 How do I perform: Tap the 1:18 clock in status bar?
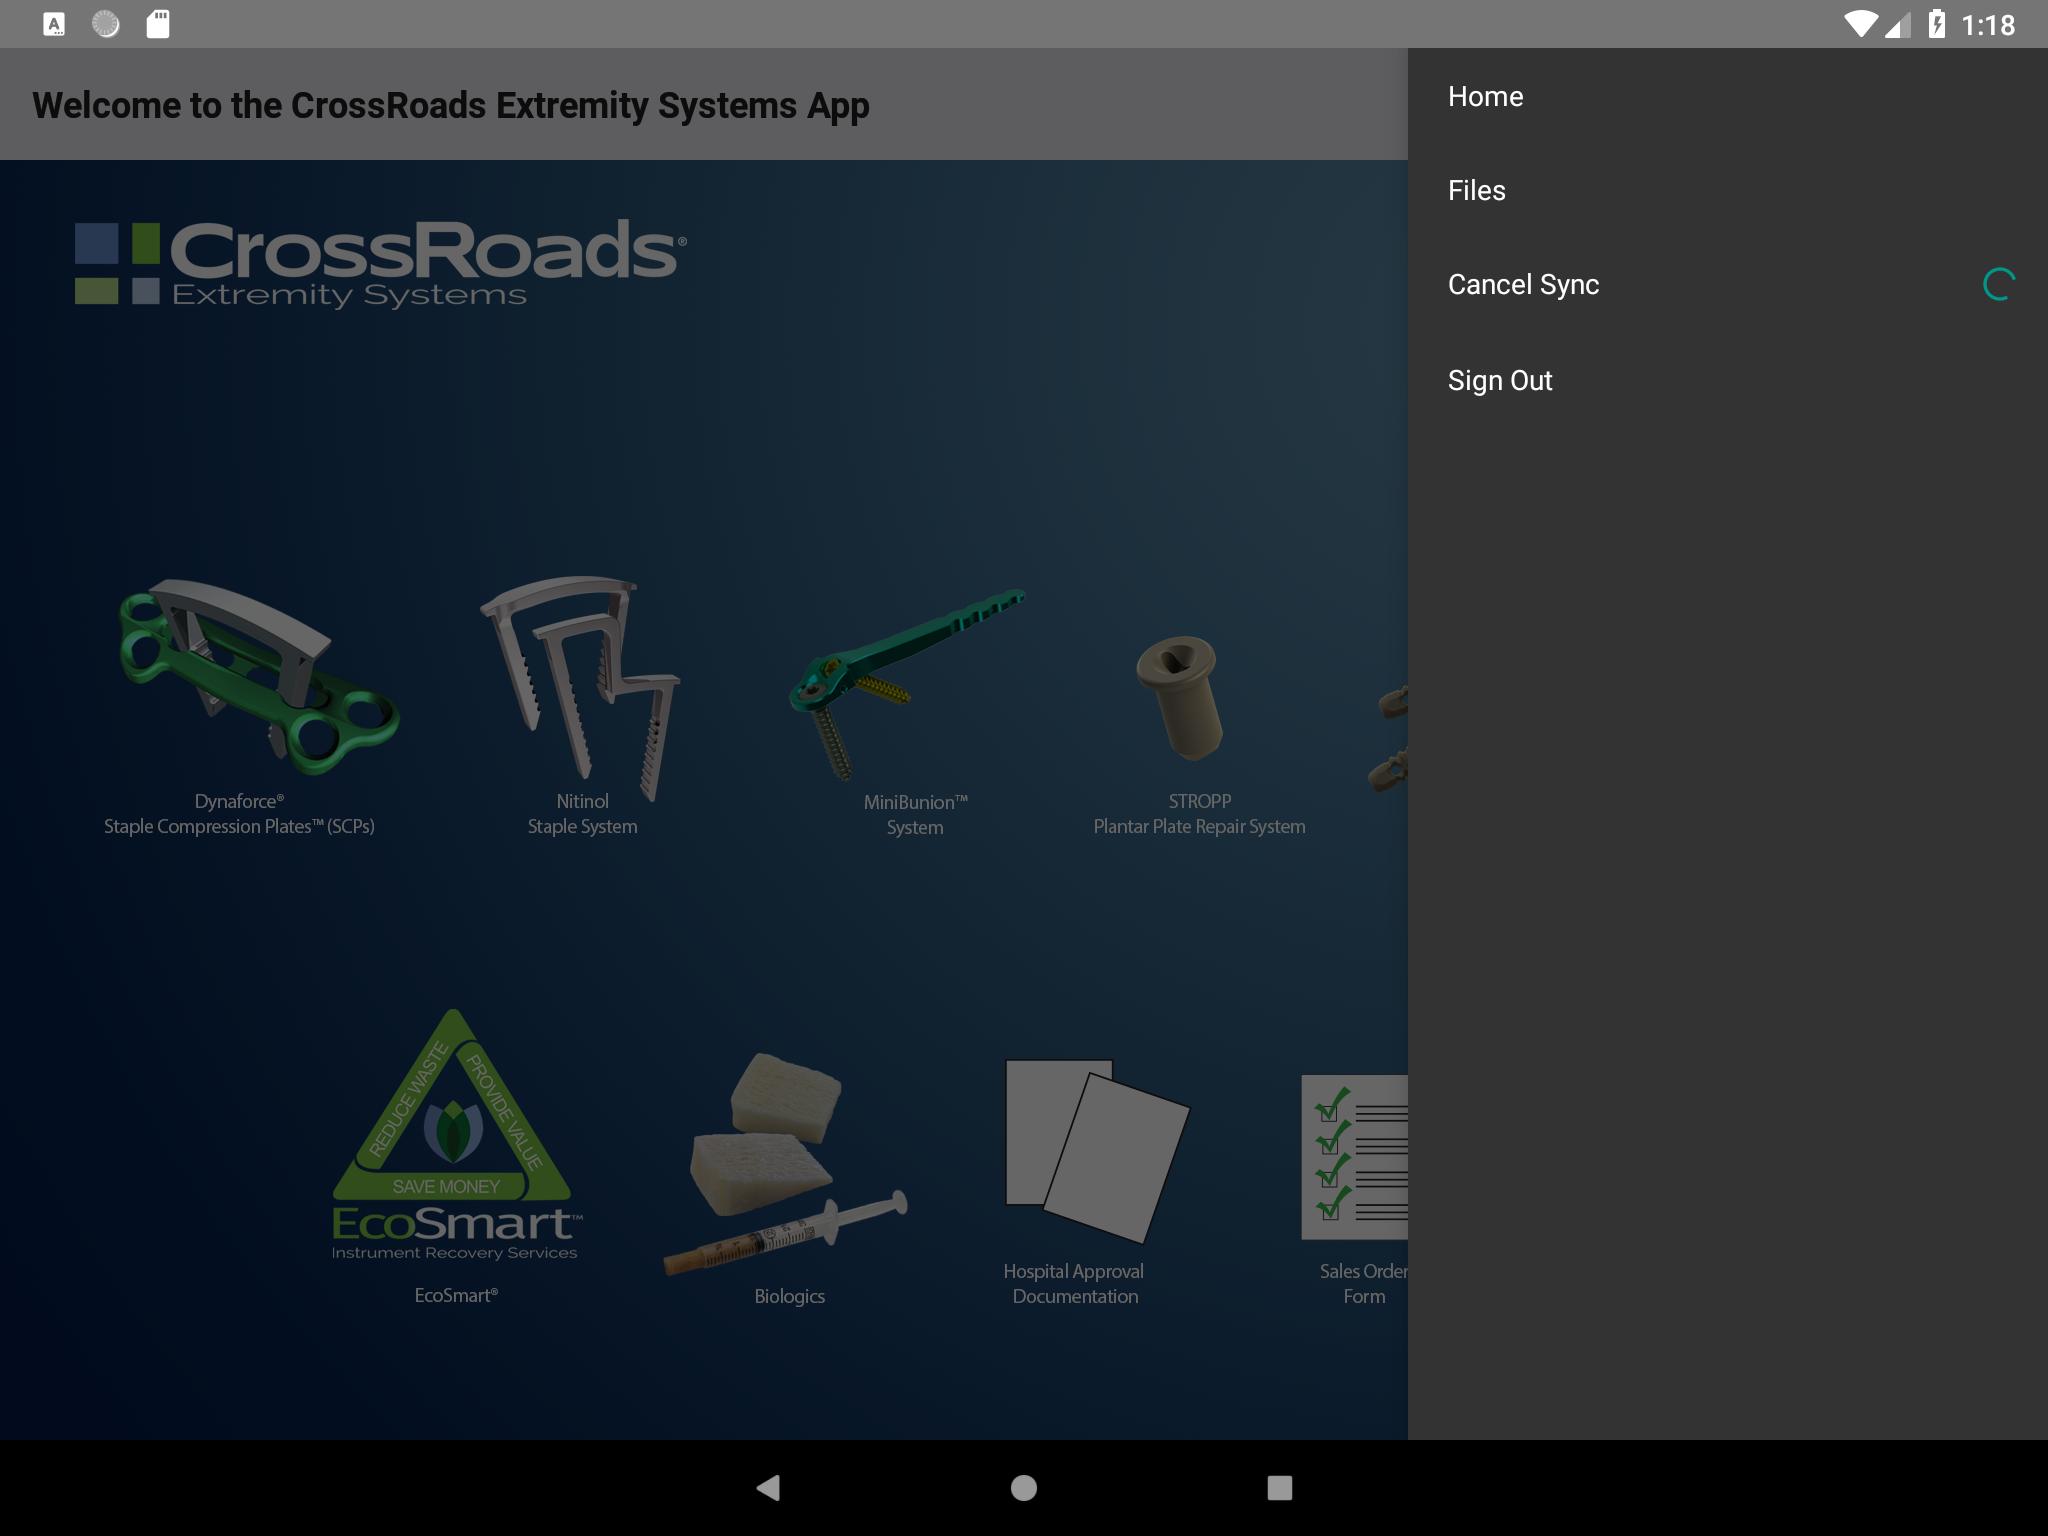(1988, 24)
